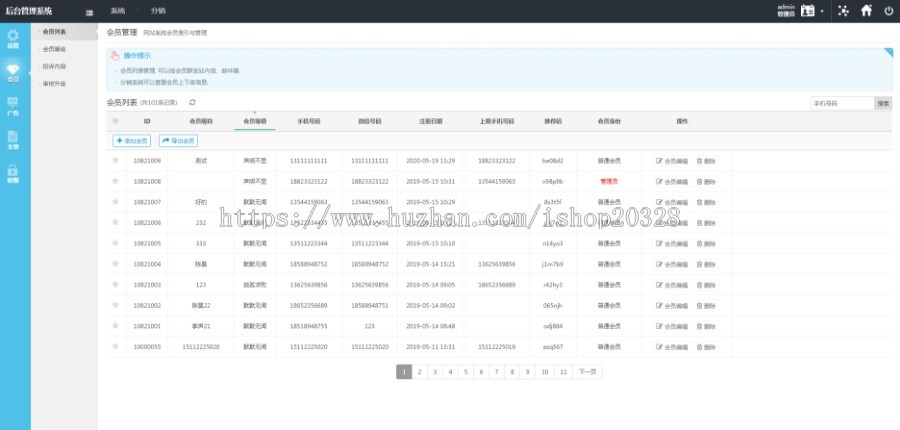Star the member row 10821008

click(x=115, y=181)
